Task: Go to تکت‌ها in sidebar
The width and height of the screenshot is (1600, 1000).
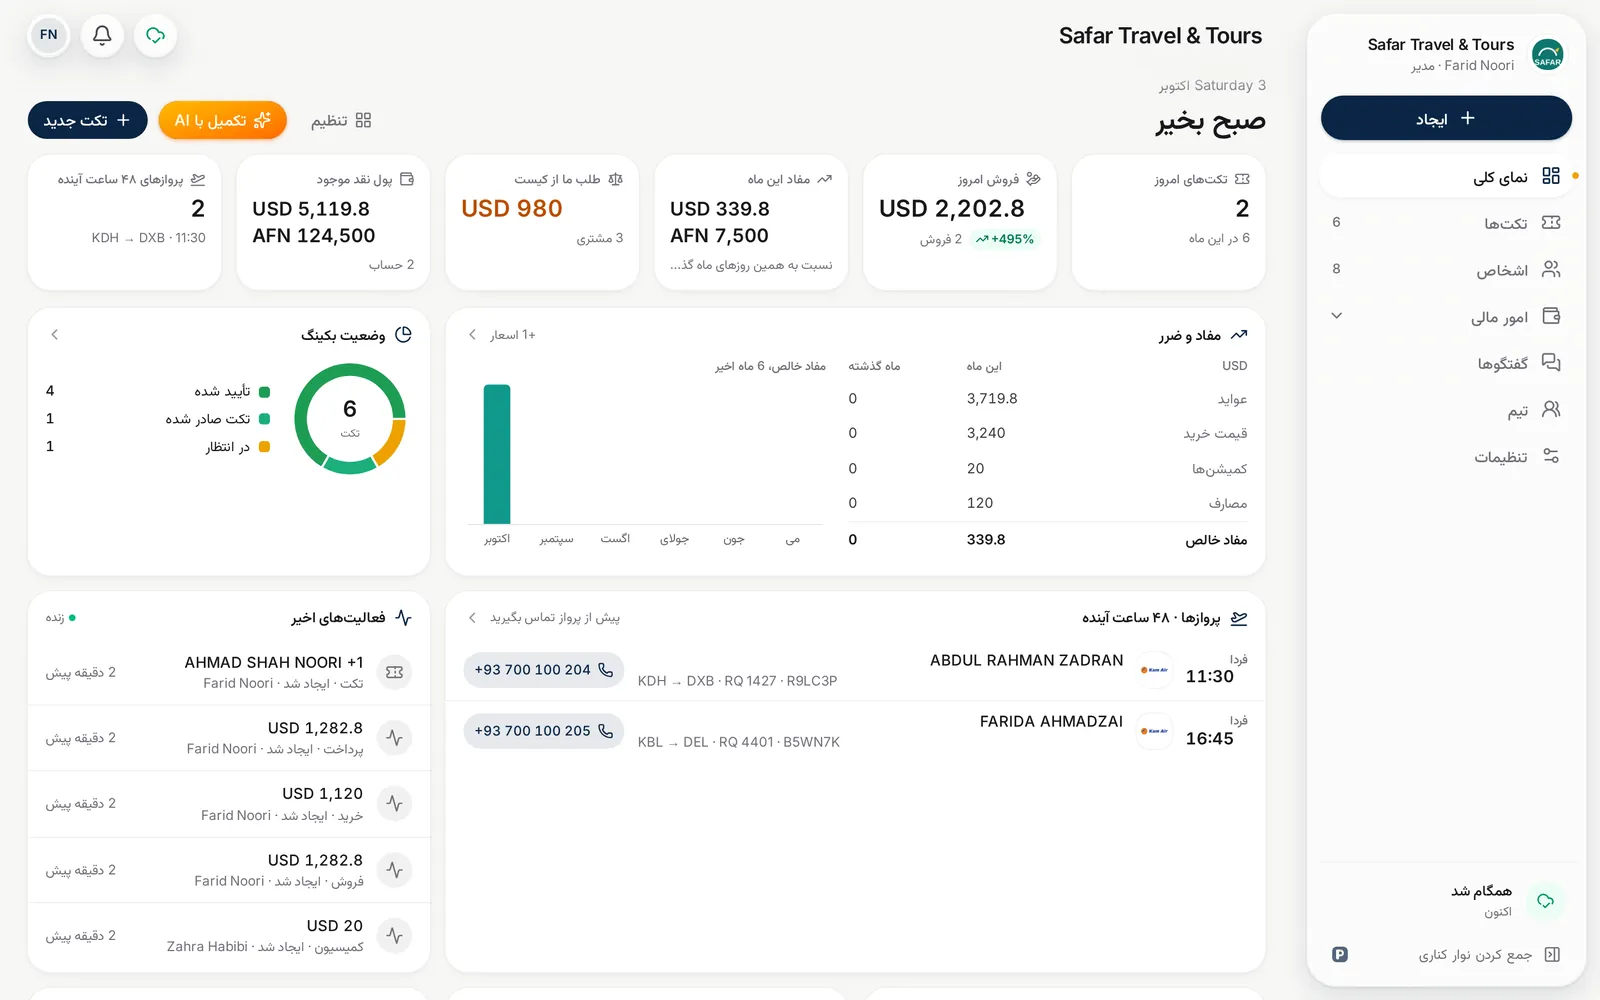Action: click(x=1446, y=223)
